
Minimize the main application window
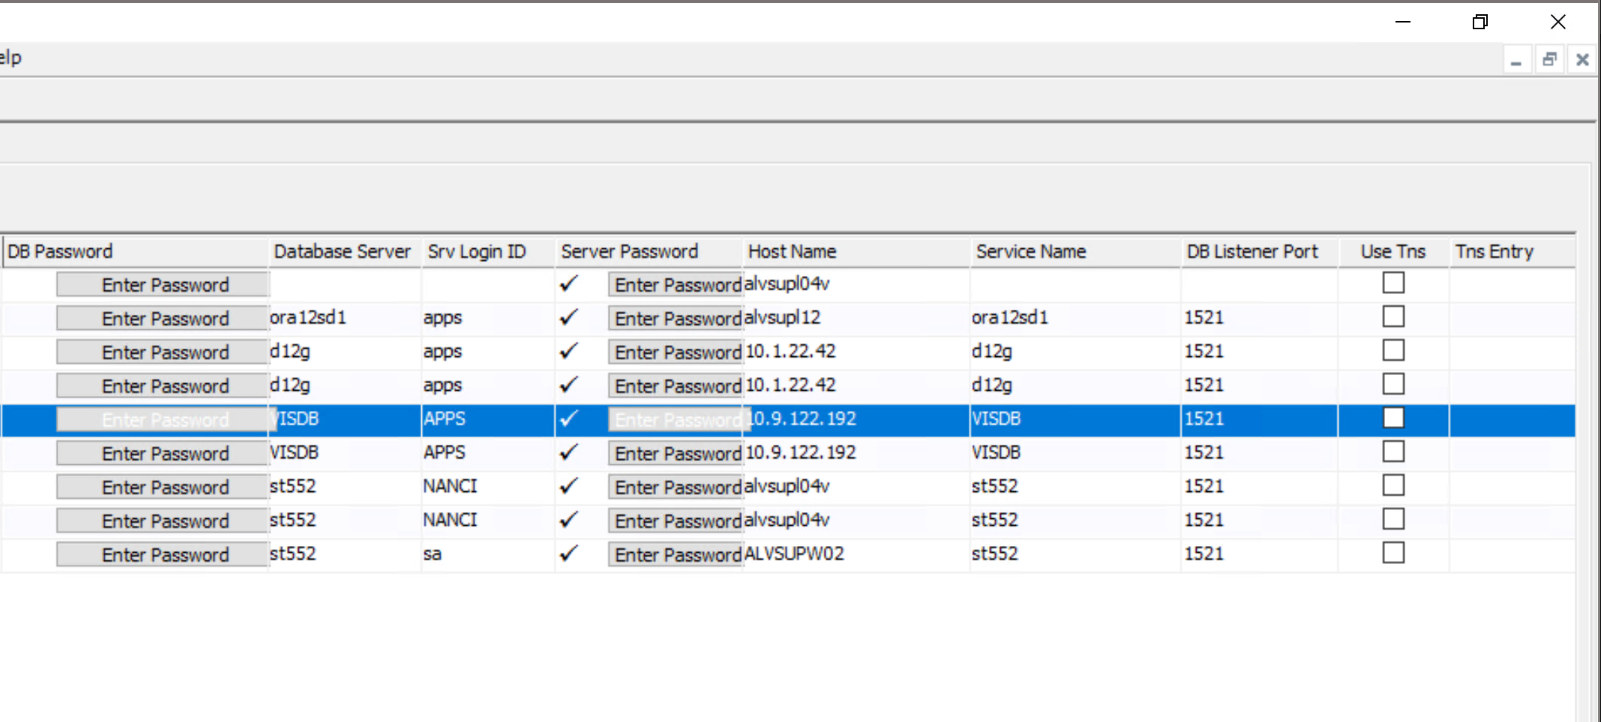1403,21
